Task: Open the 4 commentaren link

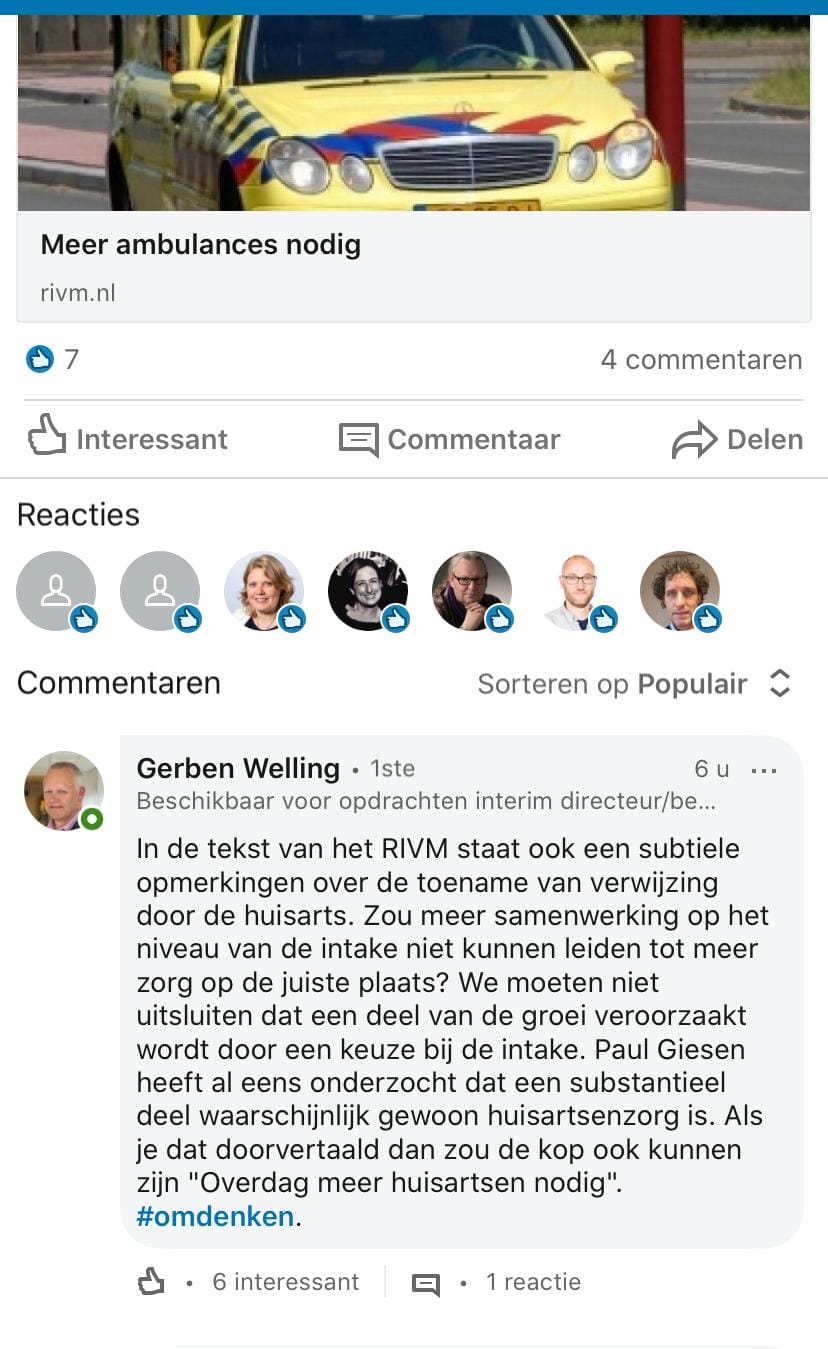Action: (701, 360)
